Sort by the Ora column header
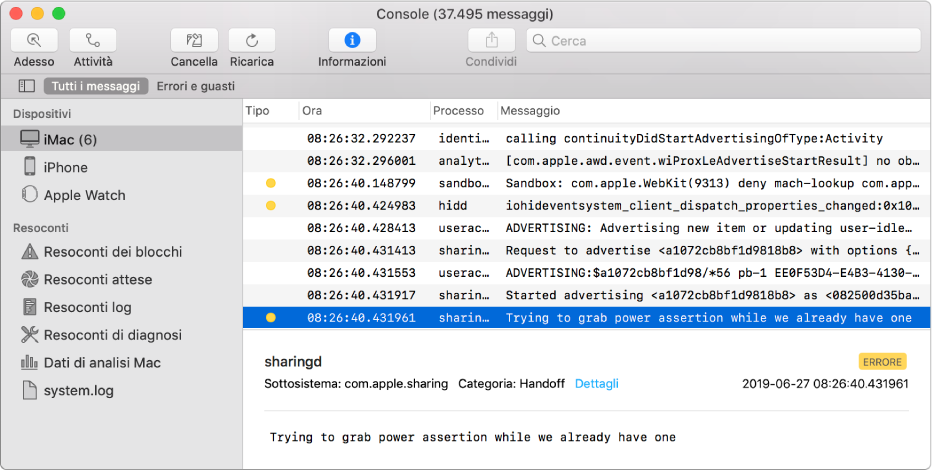The height and width of the screenshot is (471, 934). coord(312,111)
